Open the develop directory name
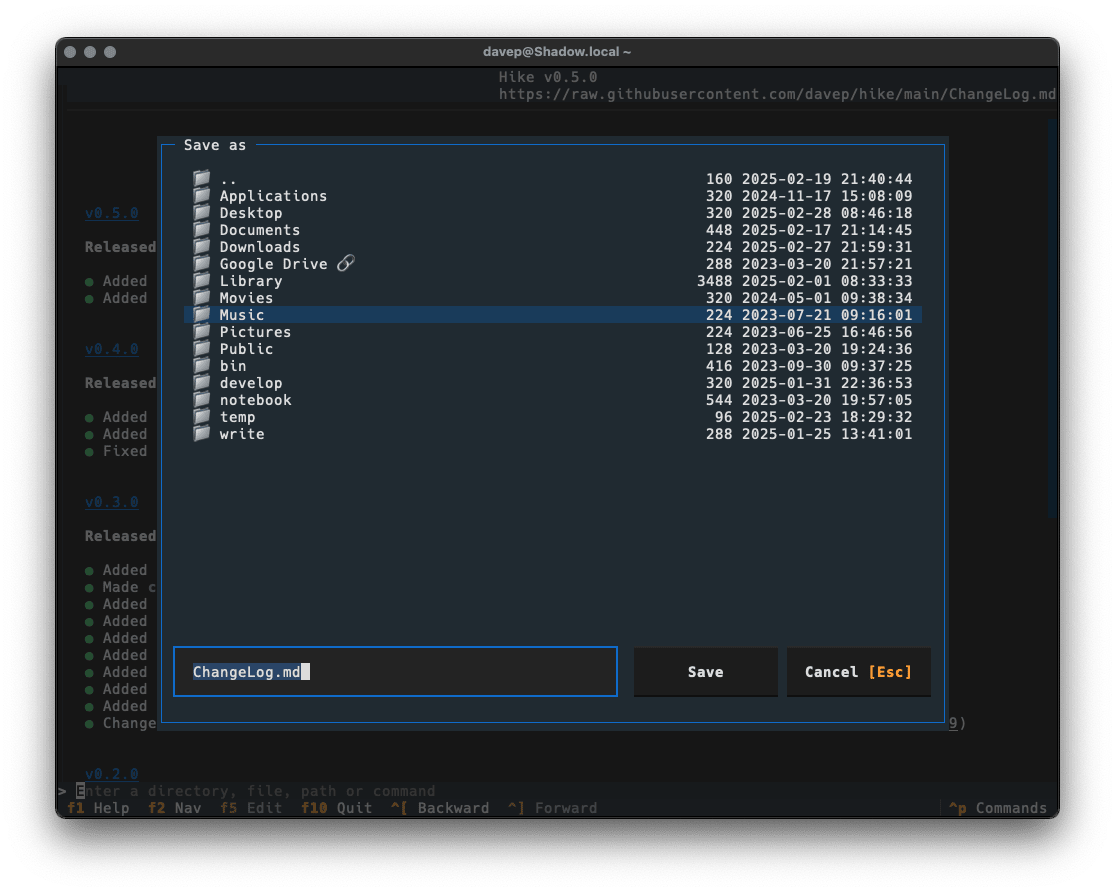1115x892 pixels. click(x=250, y=383)
